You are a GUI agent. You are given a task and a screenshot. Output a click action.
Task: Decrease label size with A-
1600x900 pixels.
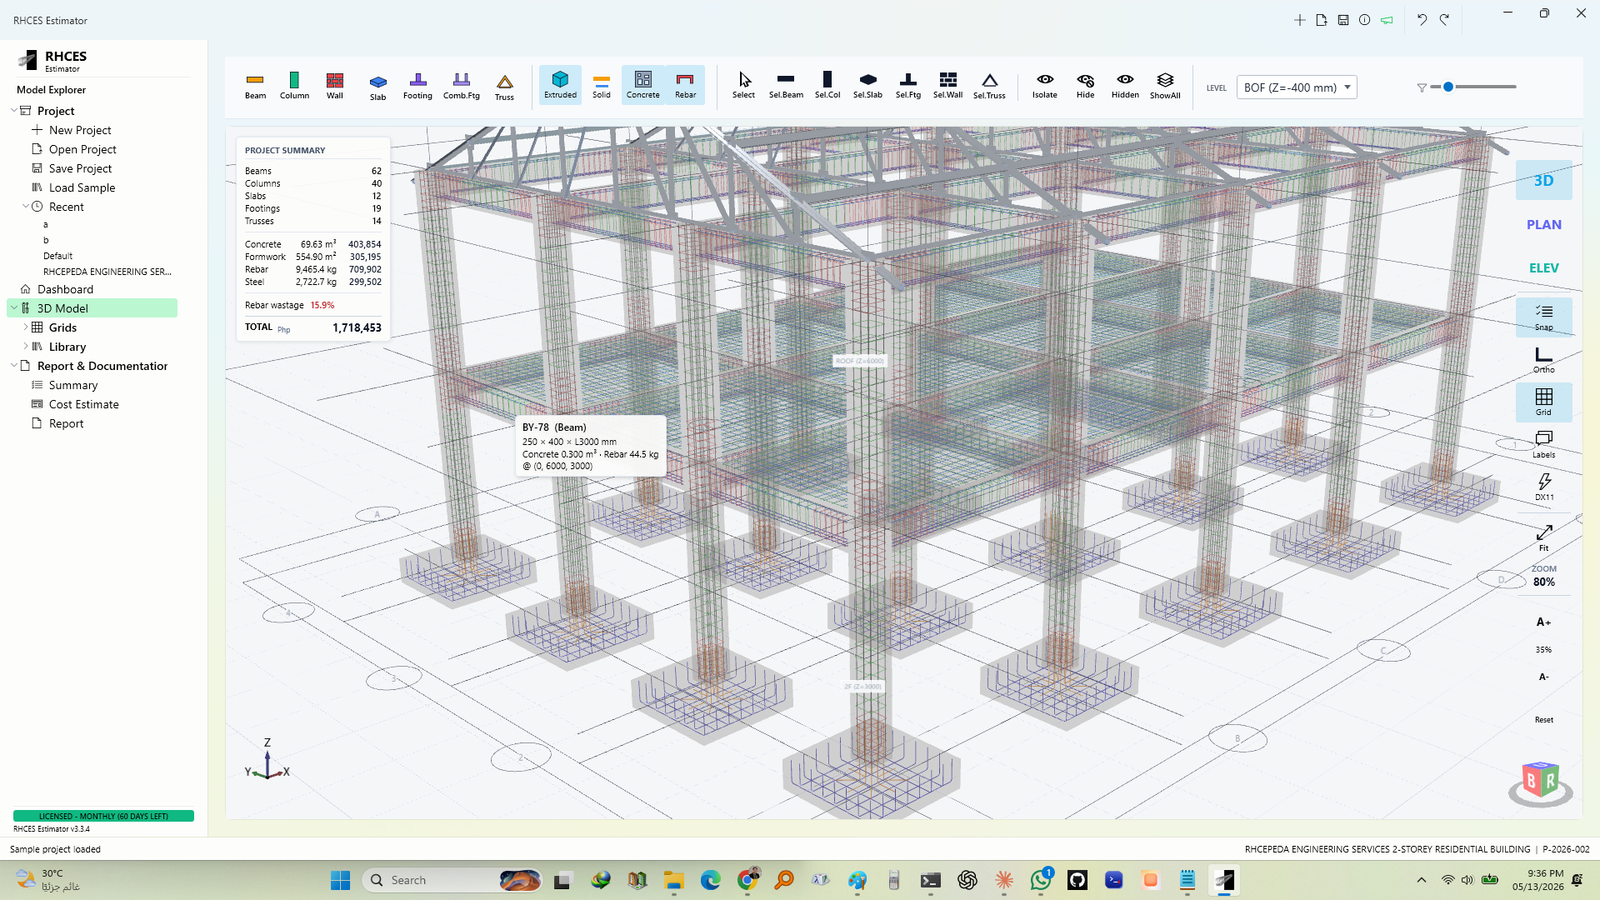1544,677
